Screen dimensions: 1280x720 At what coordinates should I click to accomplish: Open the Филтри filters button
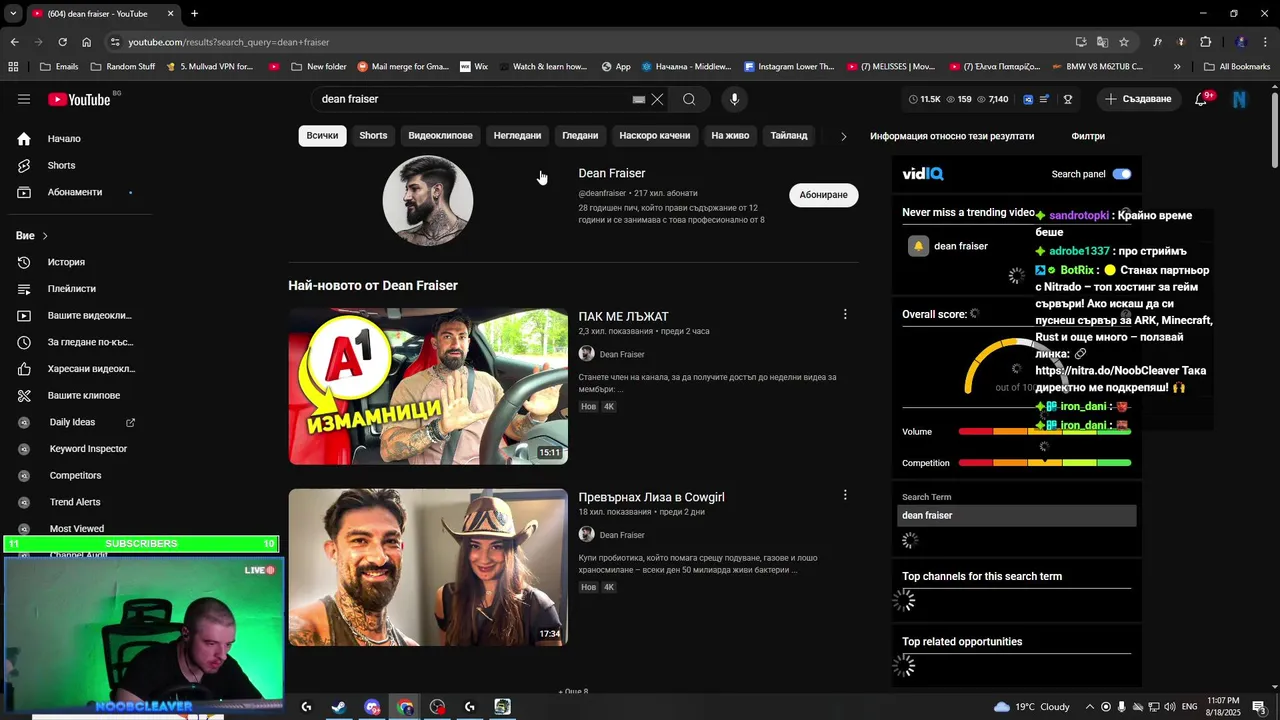pos(1088,136)
